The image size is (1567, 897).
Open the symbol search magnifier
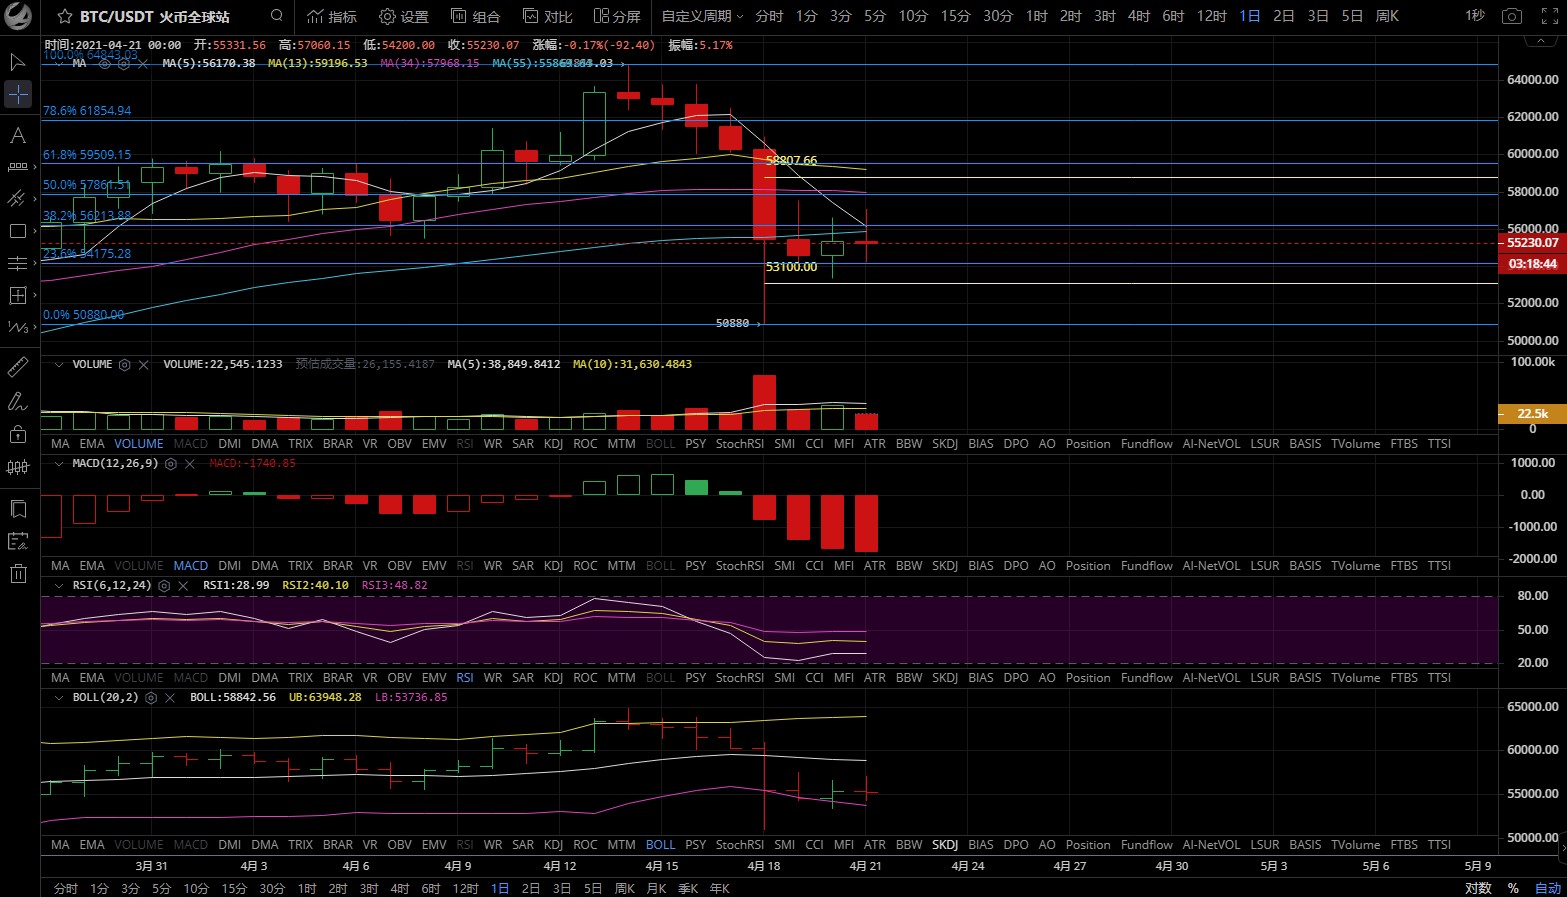277,16
